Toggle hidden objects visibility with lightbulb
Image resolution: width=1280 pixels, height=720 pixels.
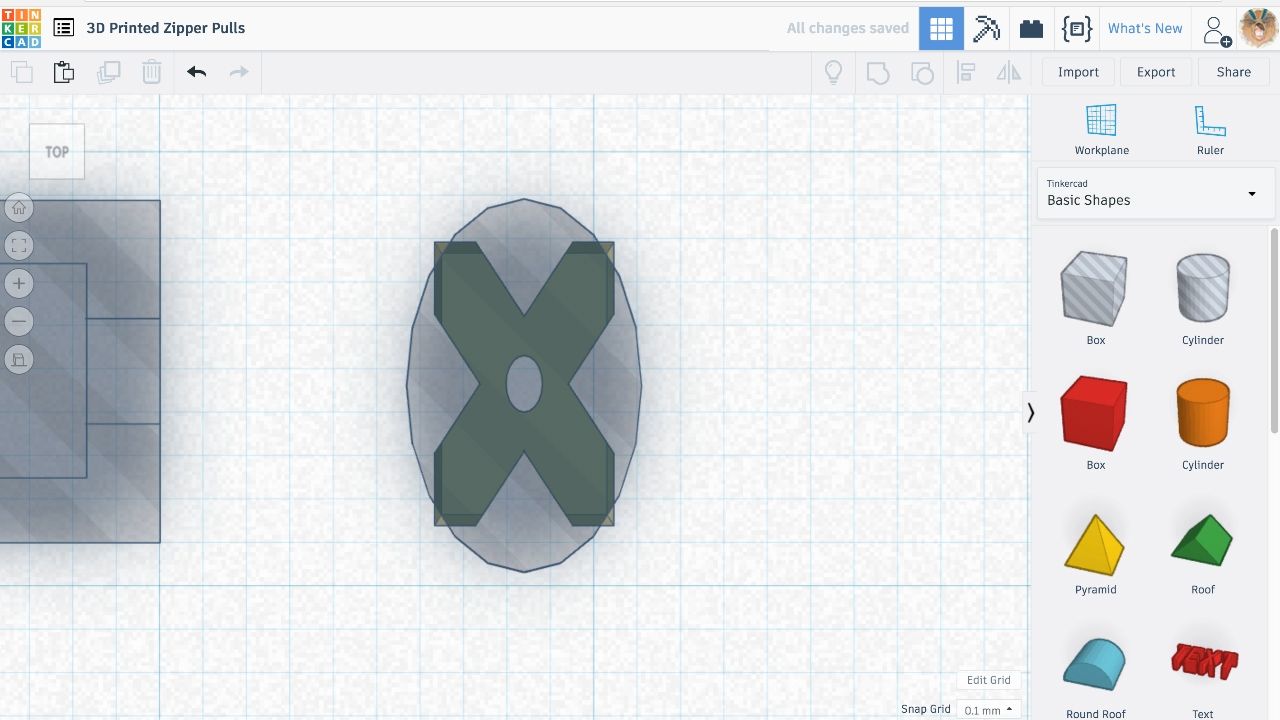coord(833,71)
